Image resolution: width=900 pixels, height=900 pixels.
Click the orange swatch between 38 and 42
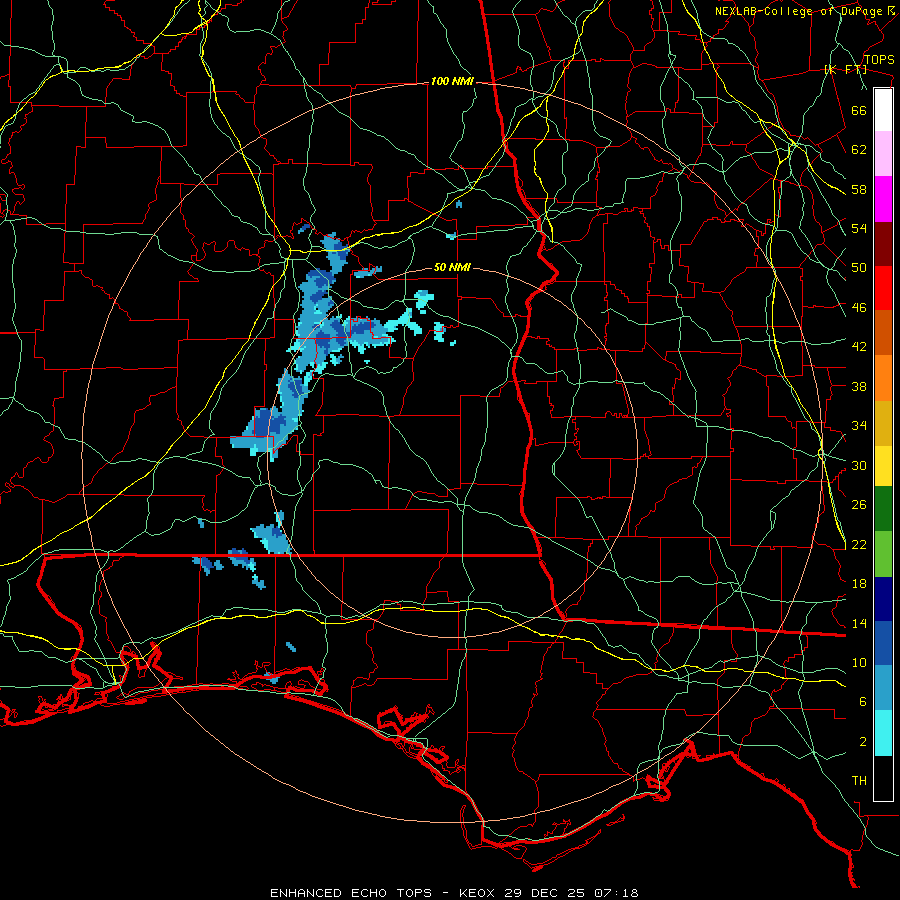[883, 378]
